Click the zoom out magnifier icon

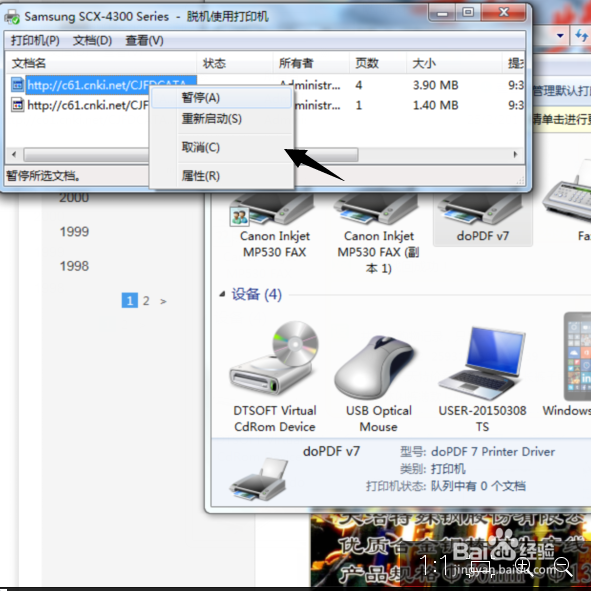pyautogui.click(x=563, y=566)
